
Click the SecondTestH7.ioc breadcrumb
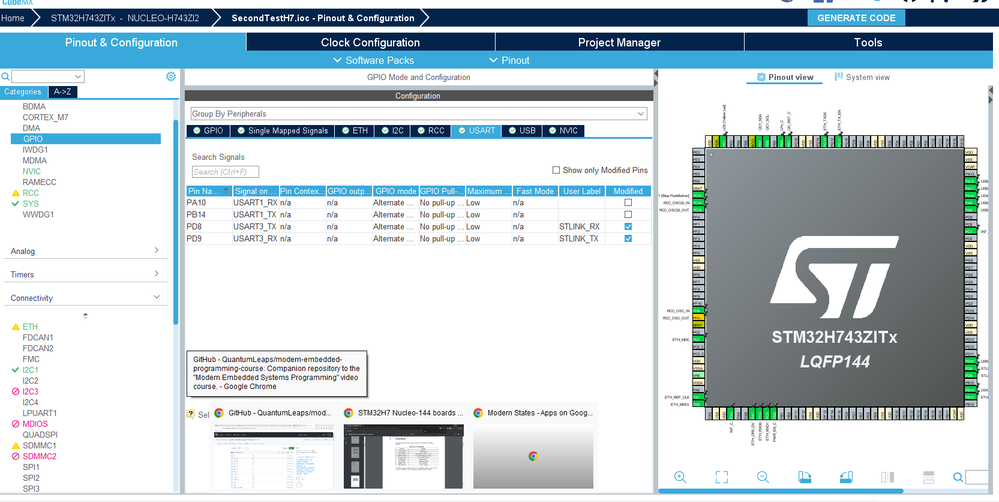(322, 18)
